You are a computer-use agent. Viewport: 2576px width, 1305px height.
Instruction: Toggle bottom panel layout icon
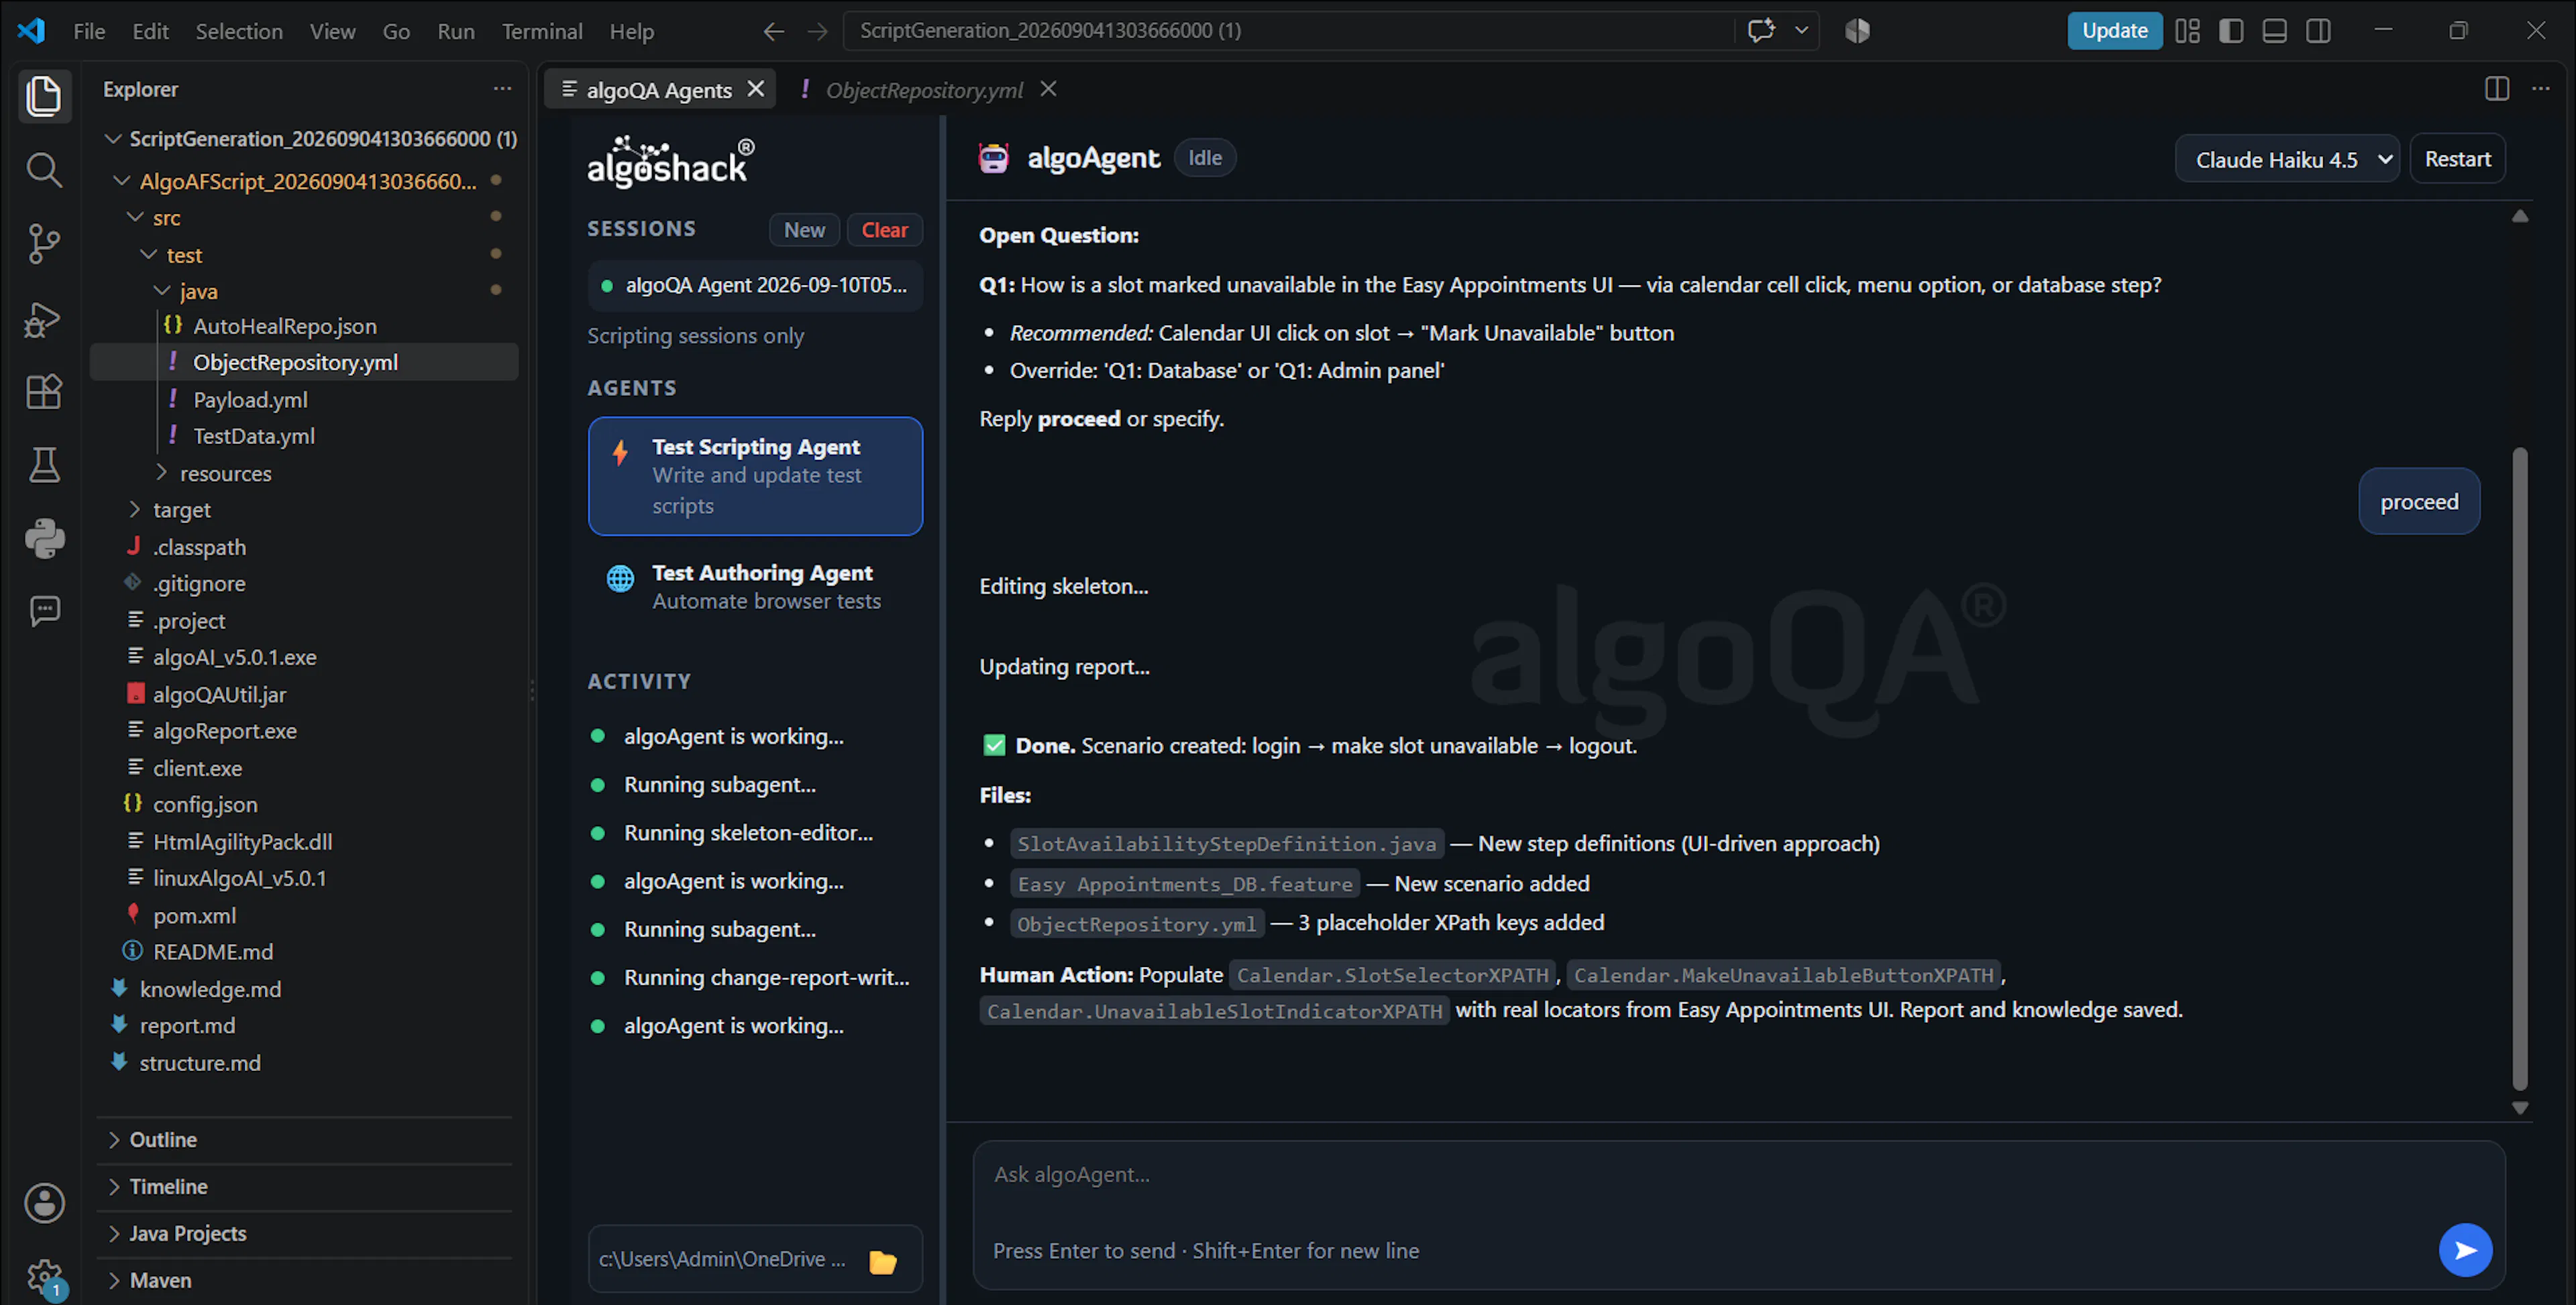[2274, 31]
